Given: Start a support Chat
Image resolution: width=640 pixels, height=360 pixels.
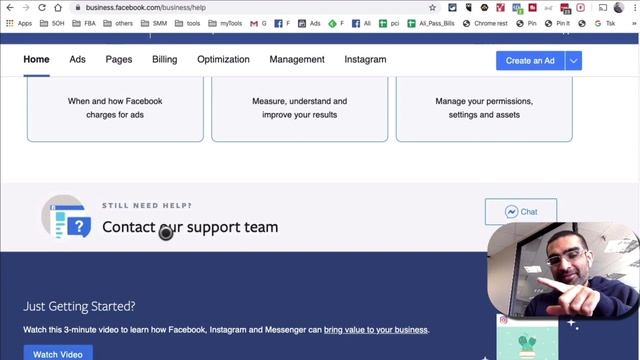Looking at the screenshot, I should (521, 212).
